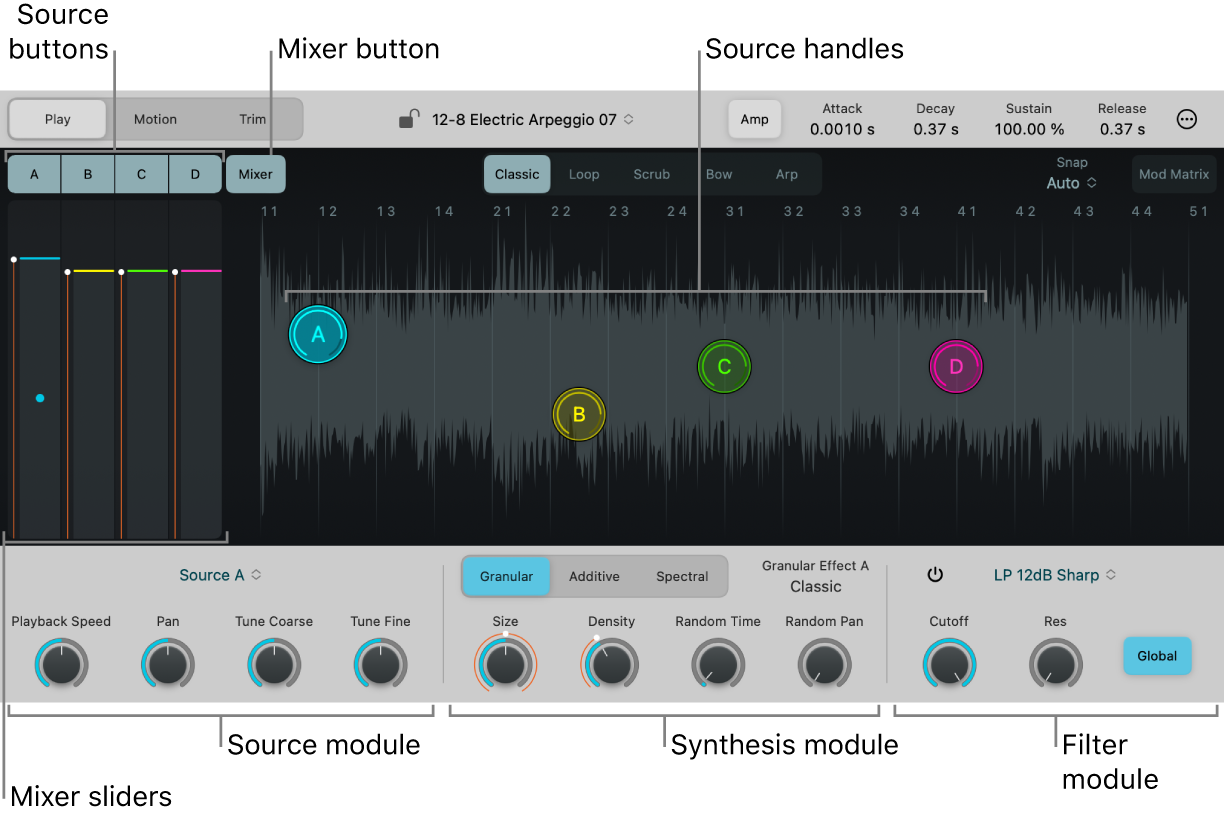
Task: Click the lock icon beside preset name
Action: pyautogui.click(x=408, y=120)
